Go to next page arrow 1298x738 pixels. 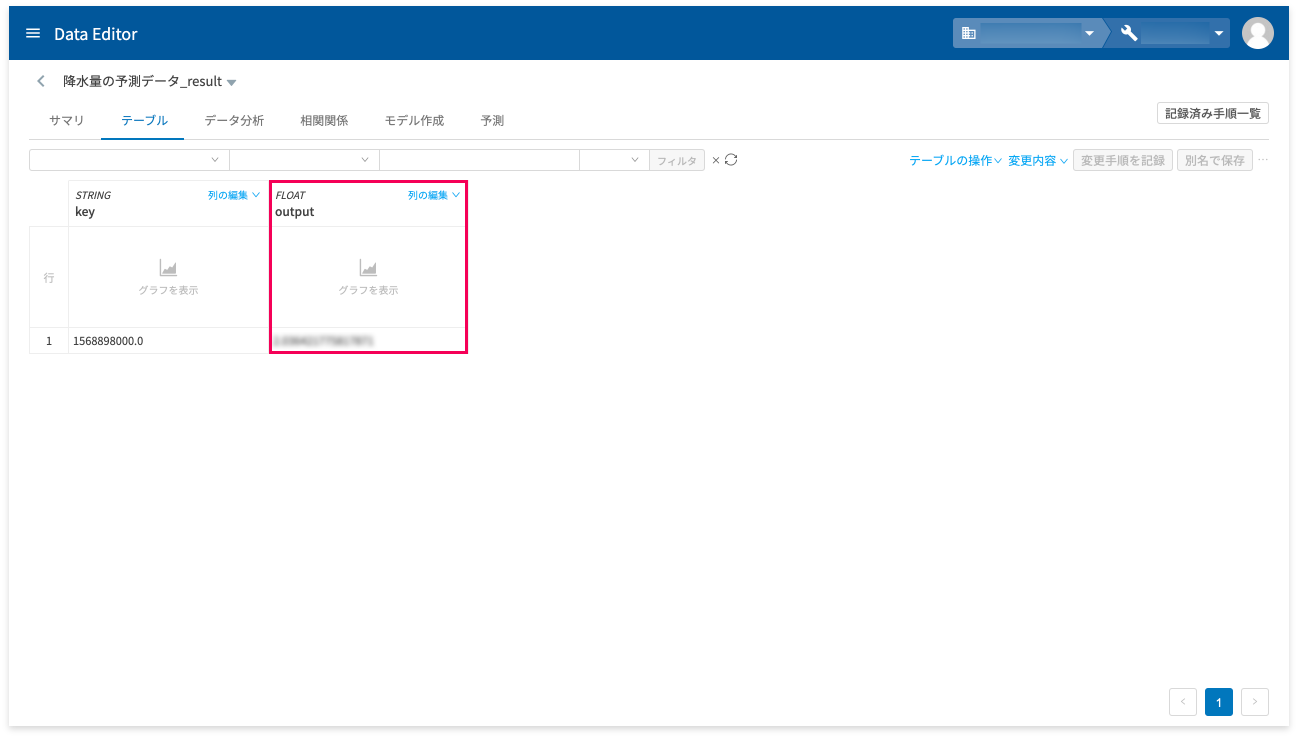pyautogui.click(x=1255, y=702)
